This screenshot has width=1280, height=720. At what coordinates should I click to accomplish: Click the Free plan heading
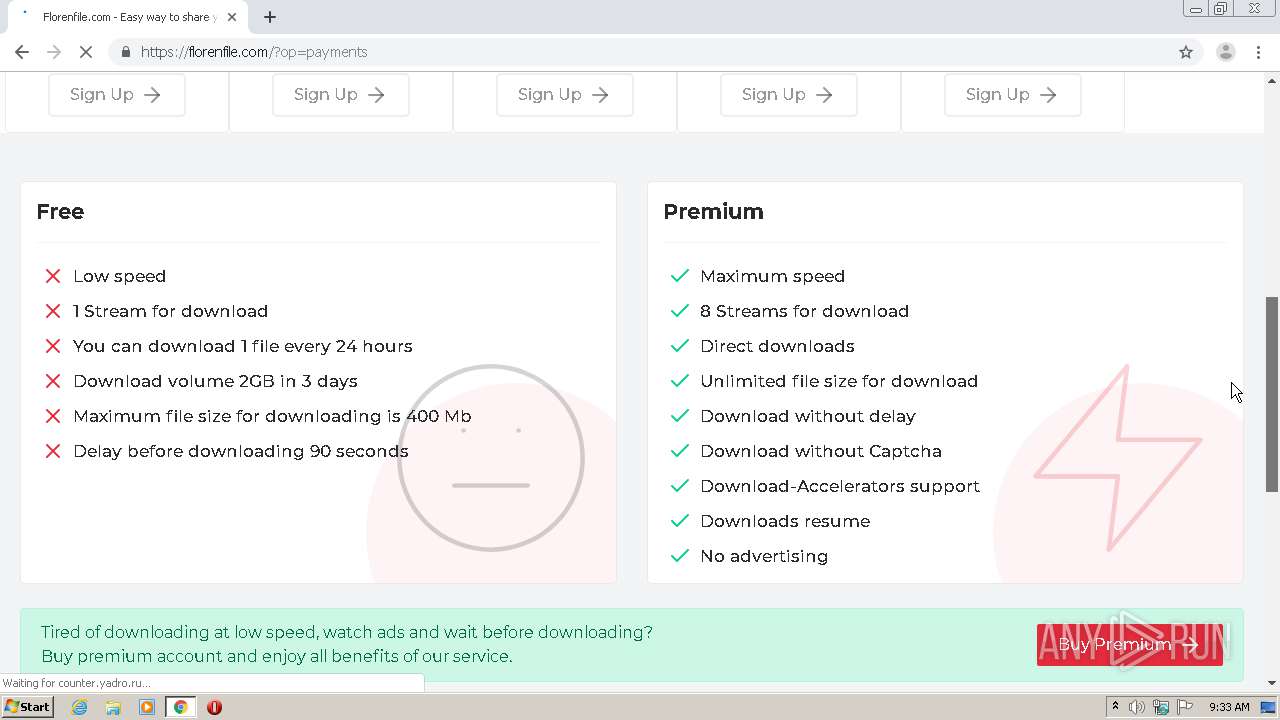60,211
